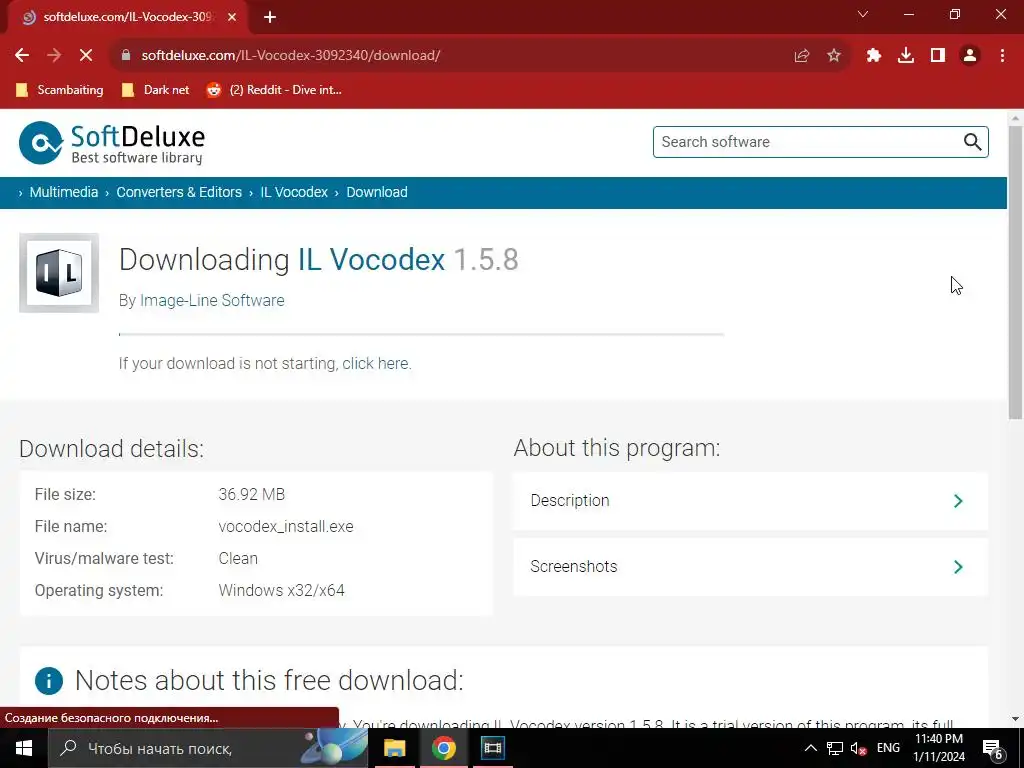The image size is (1024, 768).
Task: Click the 'click here' download link
Action: coord(376,363)
